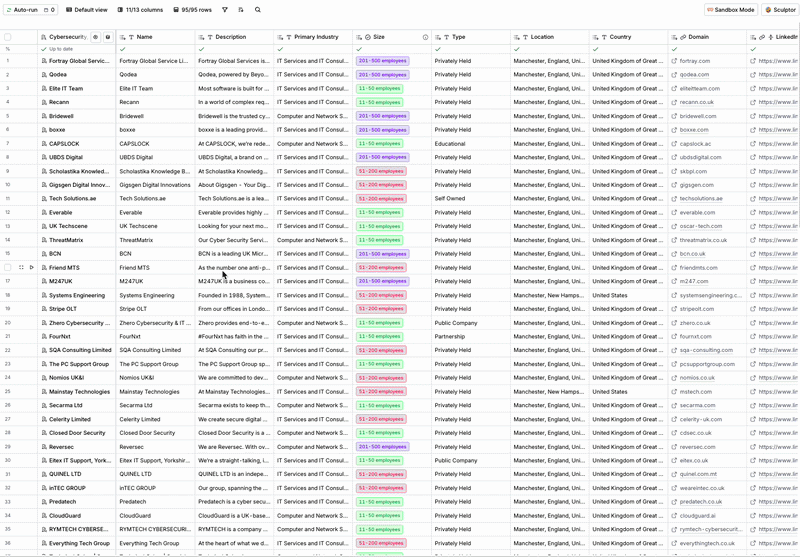Screen dimensions: 800x557
Task: Open the 95/95 rows selector
Action: click(x=192, y=10)
